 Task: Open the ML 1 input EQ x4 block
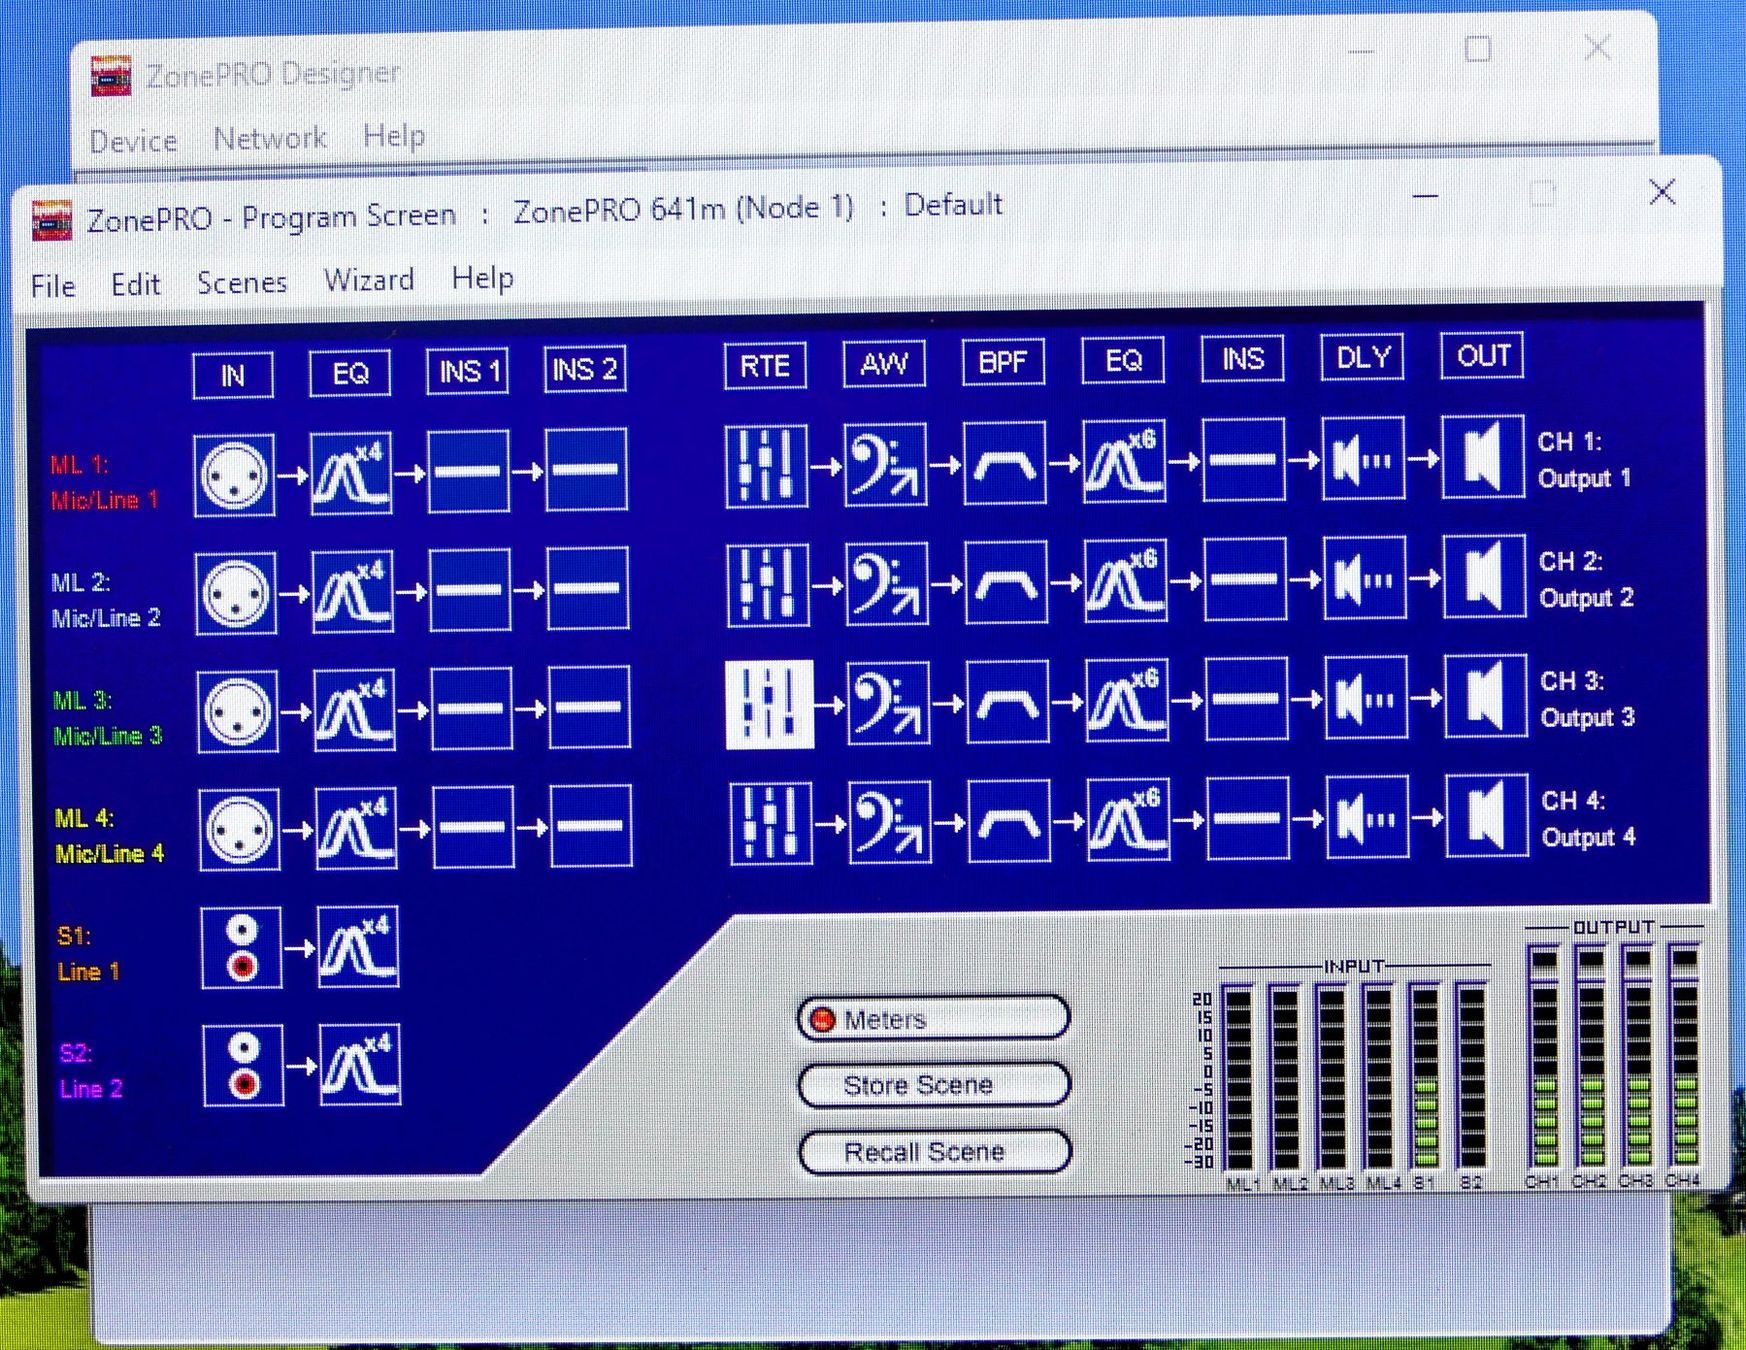click(351, 473)
